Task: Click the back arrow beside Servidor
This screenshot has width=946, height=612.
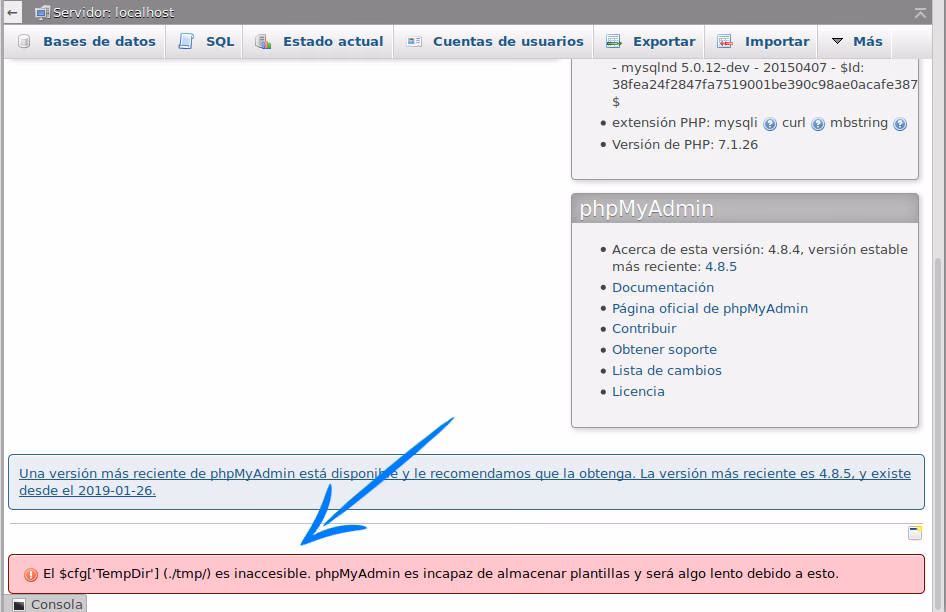Action: (12, 12)
